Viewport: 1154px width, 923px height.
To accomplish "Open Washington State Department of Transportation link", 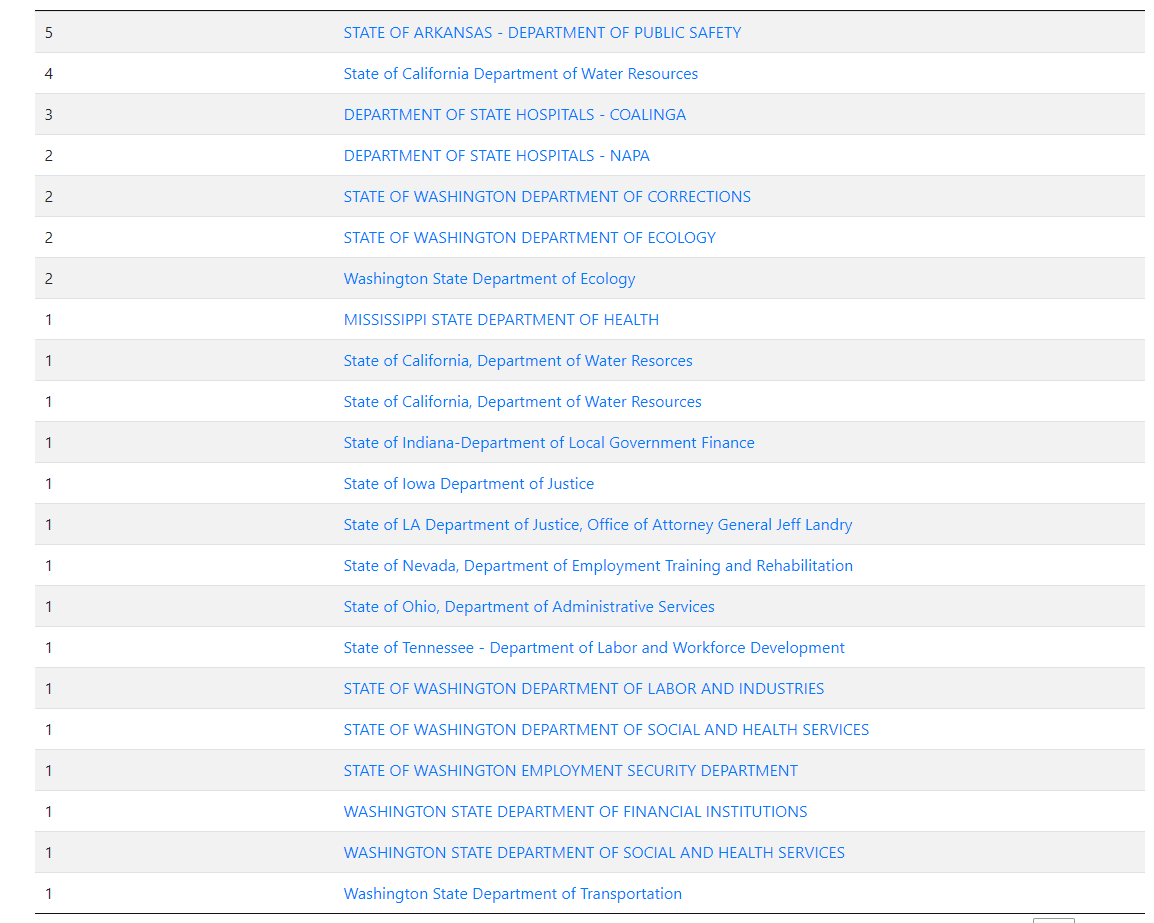I will pos(513,894).
